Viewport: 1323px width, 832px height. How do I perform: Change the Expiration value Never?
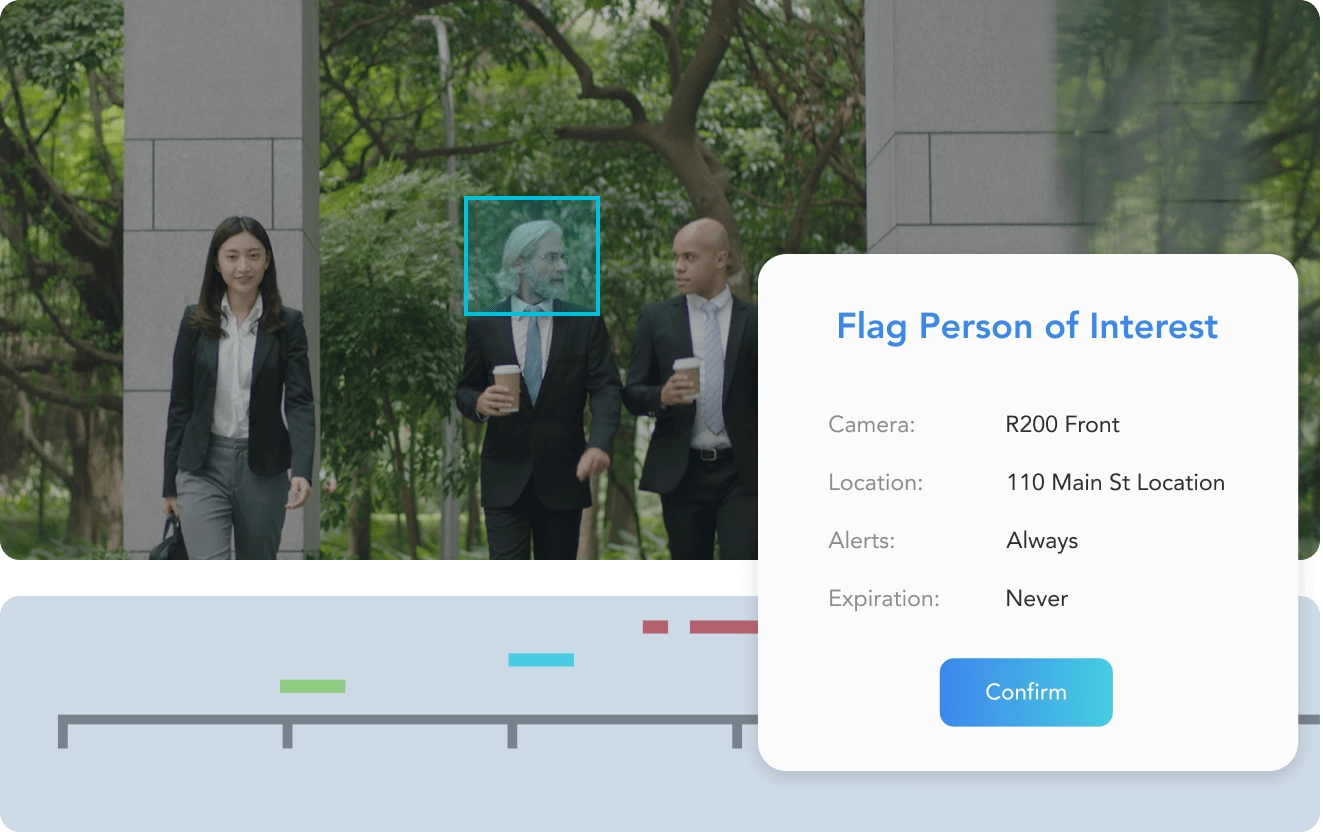(x=1036, y=599)
